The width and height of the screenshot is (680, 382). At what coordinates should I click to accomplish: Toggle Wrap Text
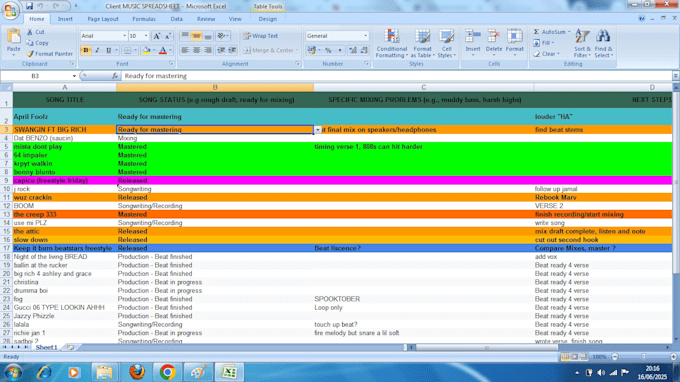(x=260, y=36)
